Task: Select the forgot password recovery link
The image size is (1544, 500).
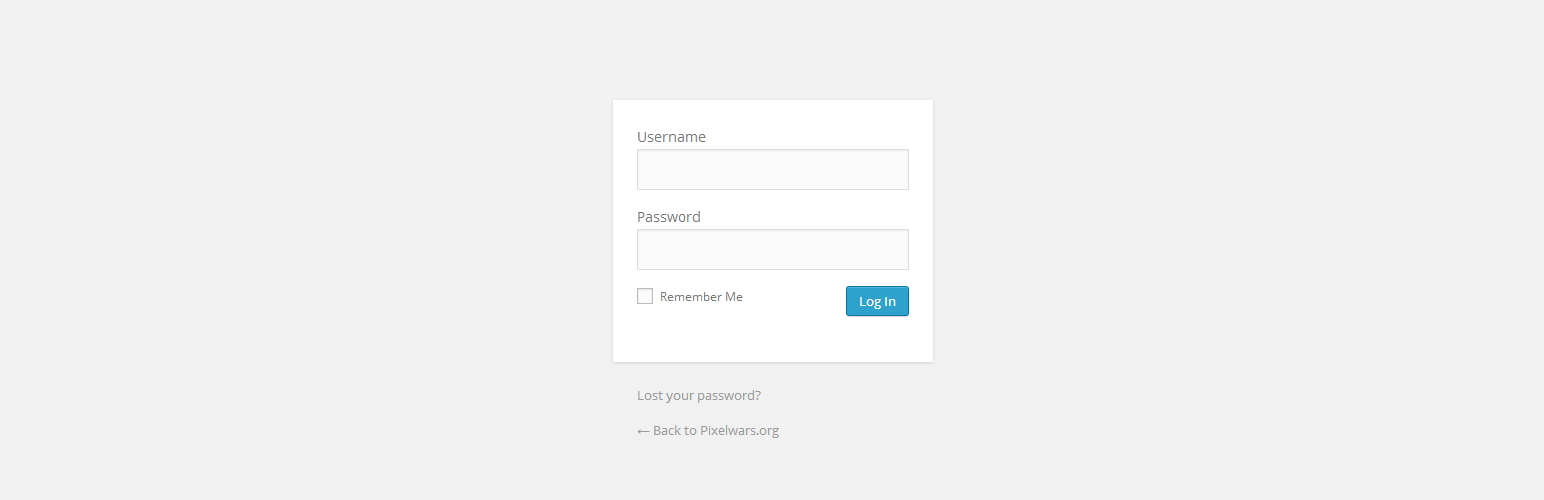Action: click(699, 395)
